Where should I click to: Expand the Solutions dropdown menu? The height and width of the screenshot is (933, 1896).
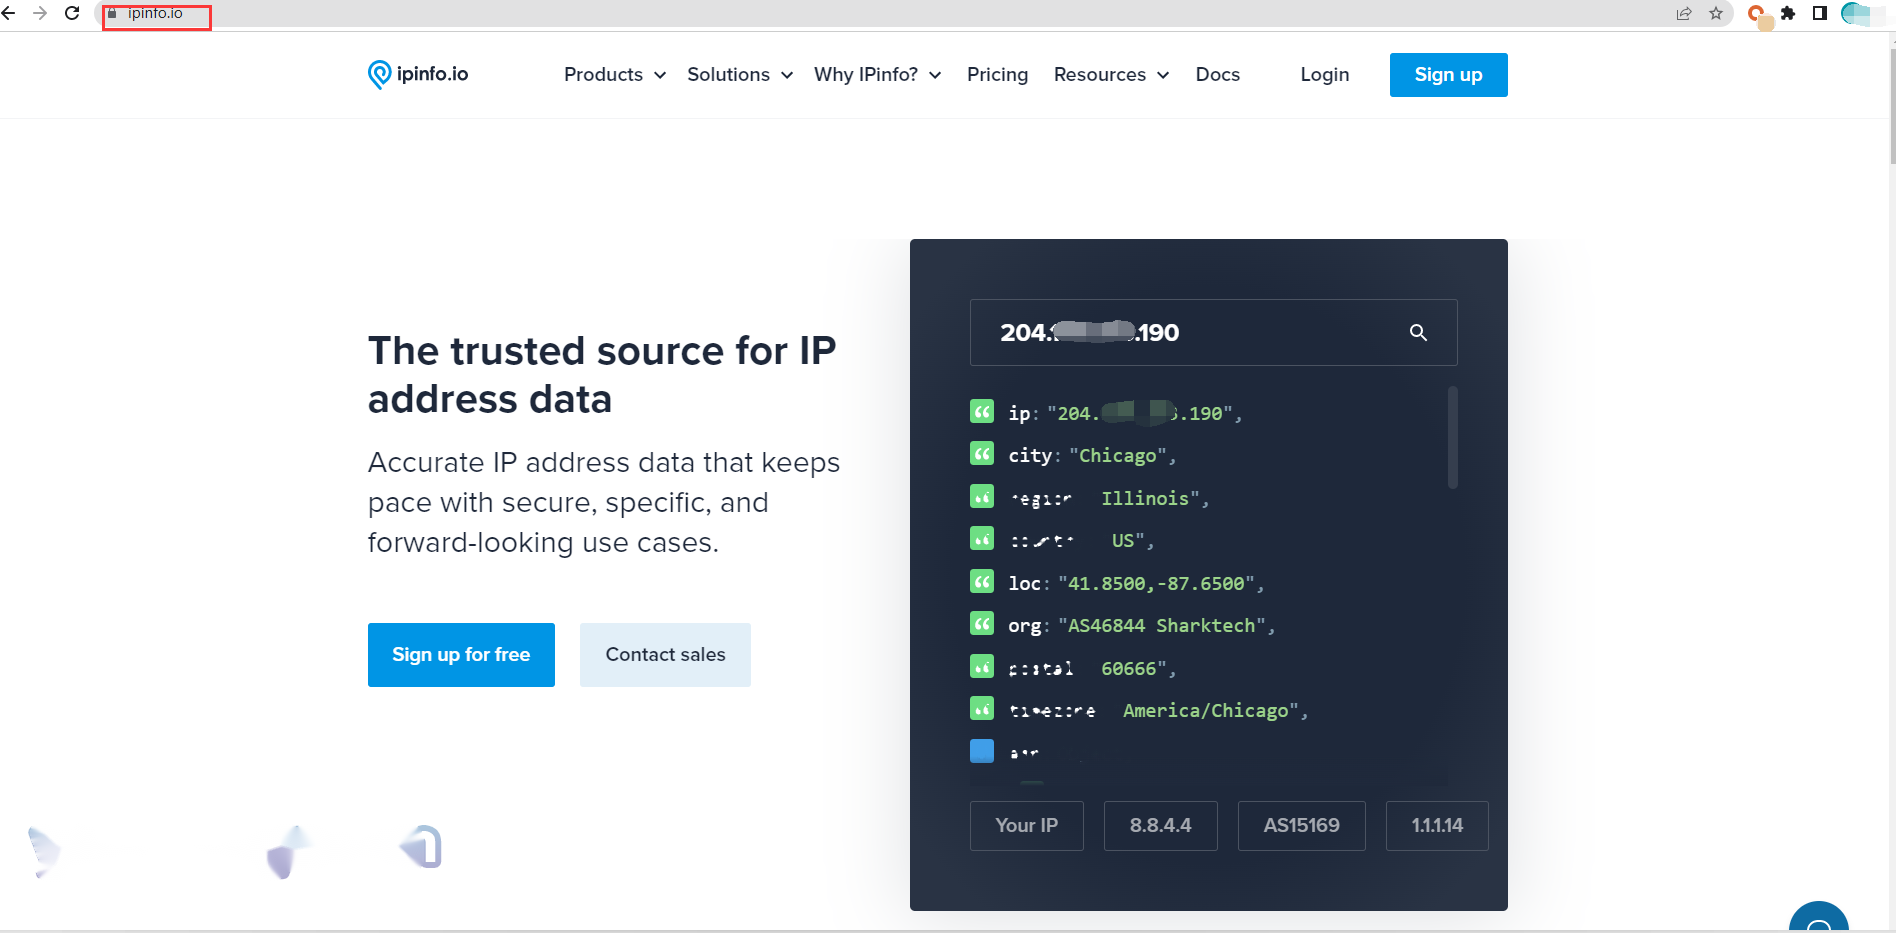pos(740,75)
